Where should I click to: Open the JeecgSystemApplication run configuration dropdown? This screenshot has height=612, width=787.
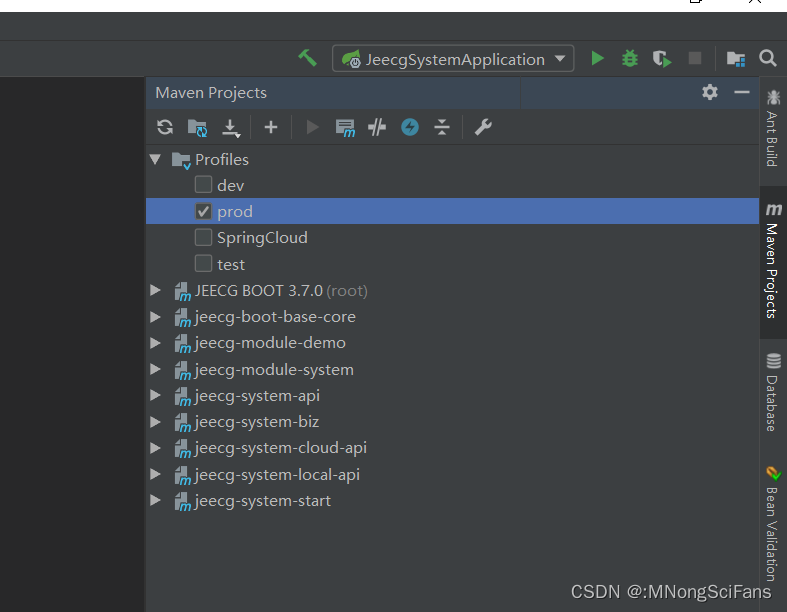pyautogui.click(x=453, y=59)
